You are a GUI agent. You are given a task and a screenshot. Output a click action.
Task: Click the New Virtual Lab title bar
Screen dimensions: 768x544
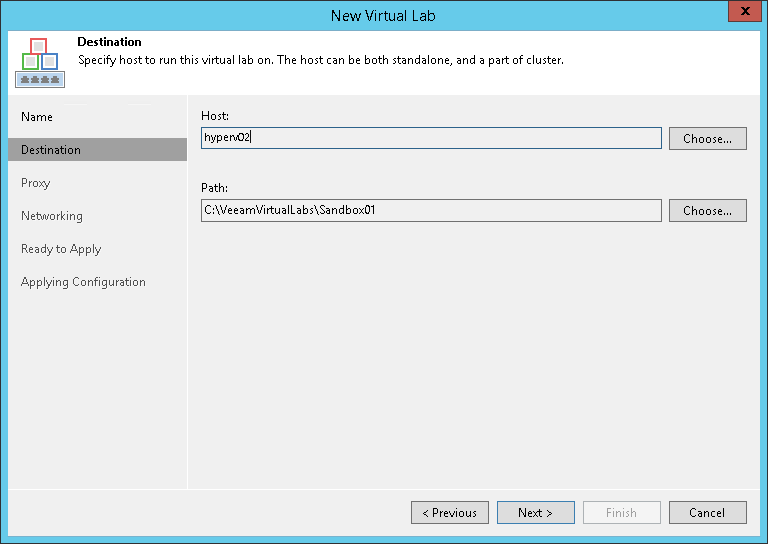[383, 15]
